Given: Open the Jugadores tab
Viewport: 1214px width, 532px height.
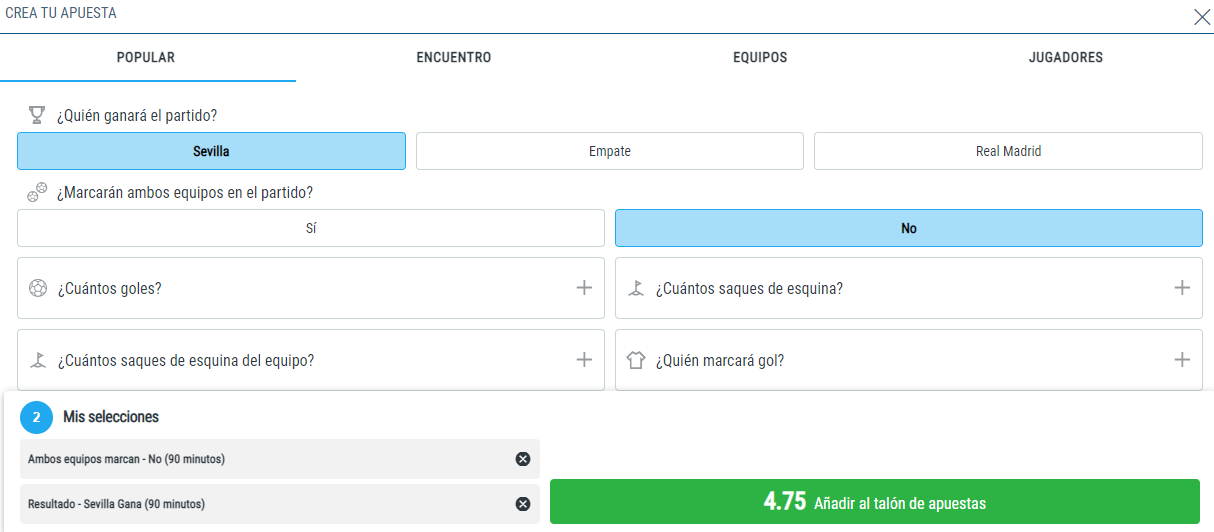Looking at the screenshot, I should click(x=1066, y=57).
